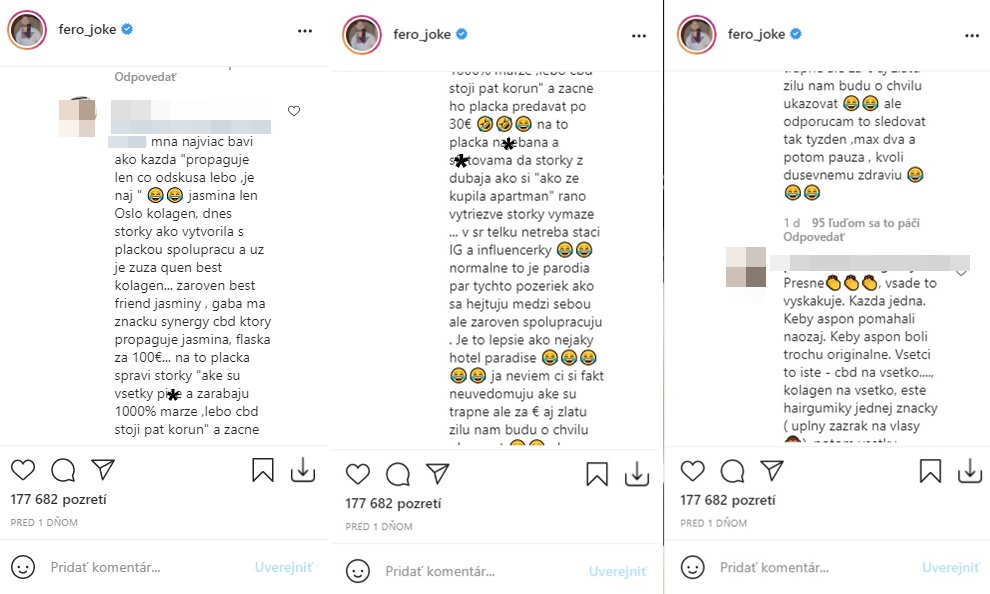Open emoji picker in the right comment box
The image size is (990, 594).
coord(693,567)
